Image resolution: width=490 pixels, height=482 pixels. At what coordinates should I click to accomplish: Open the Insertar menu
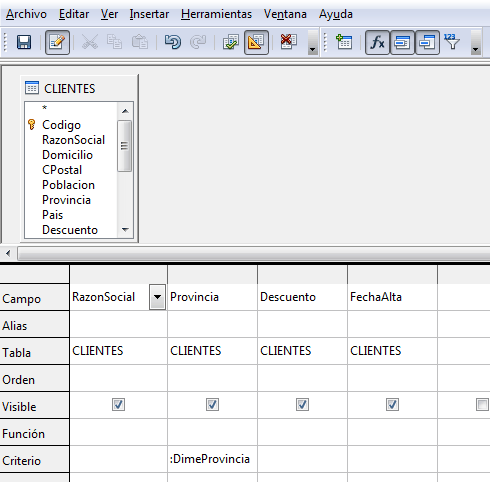tap(149, 14)
